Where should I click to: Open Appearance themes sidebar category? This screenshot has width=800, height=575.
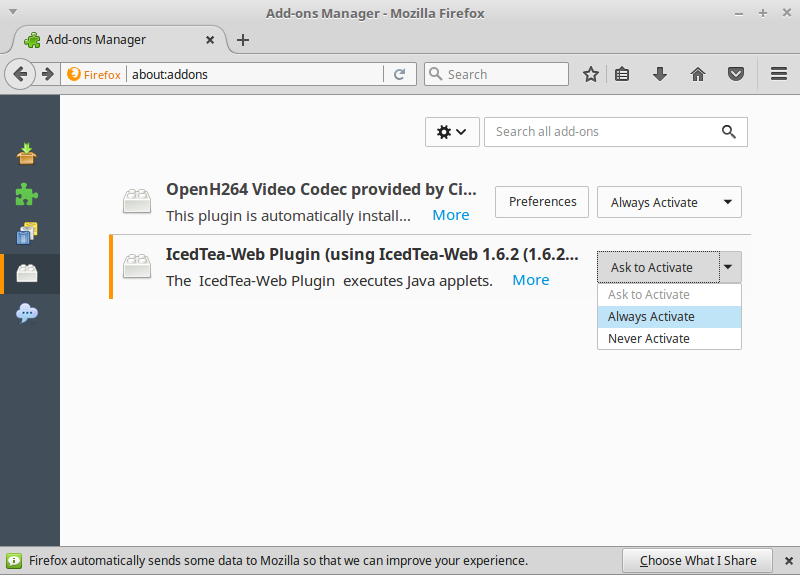point(27,233)
